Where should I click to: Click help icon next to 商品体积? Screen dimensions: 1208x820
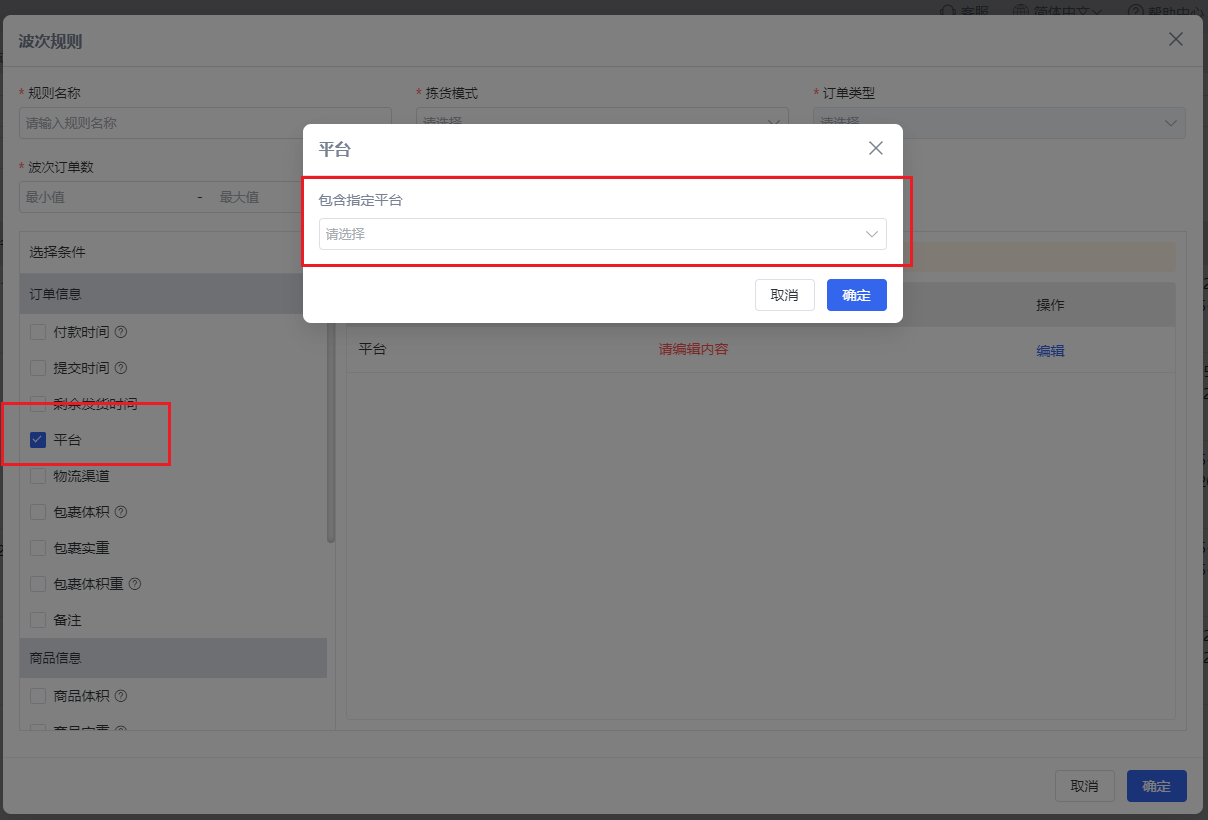[121, 696]
